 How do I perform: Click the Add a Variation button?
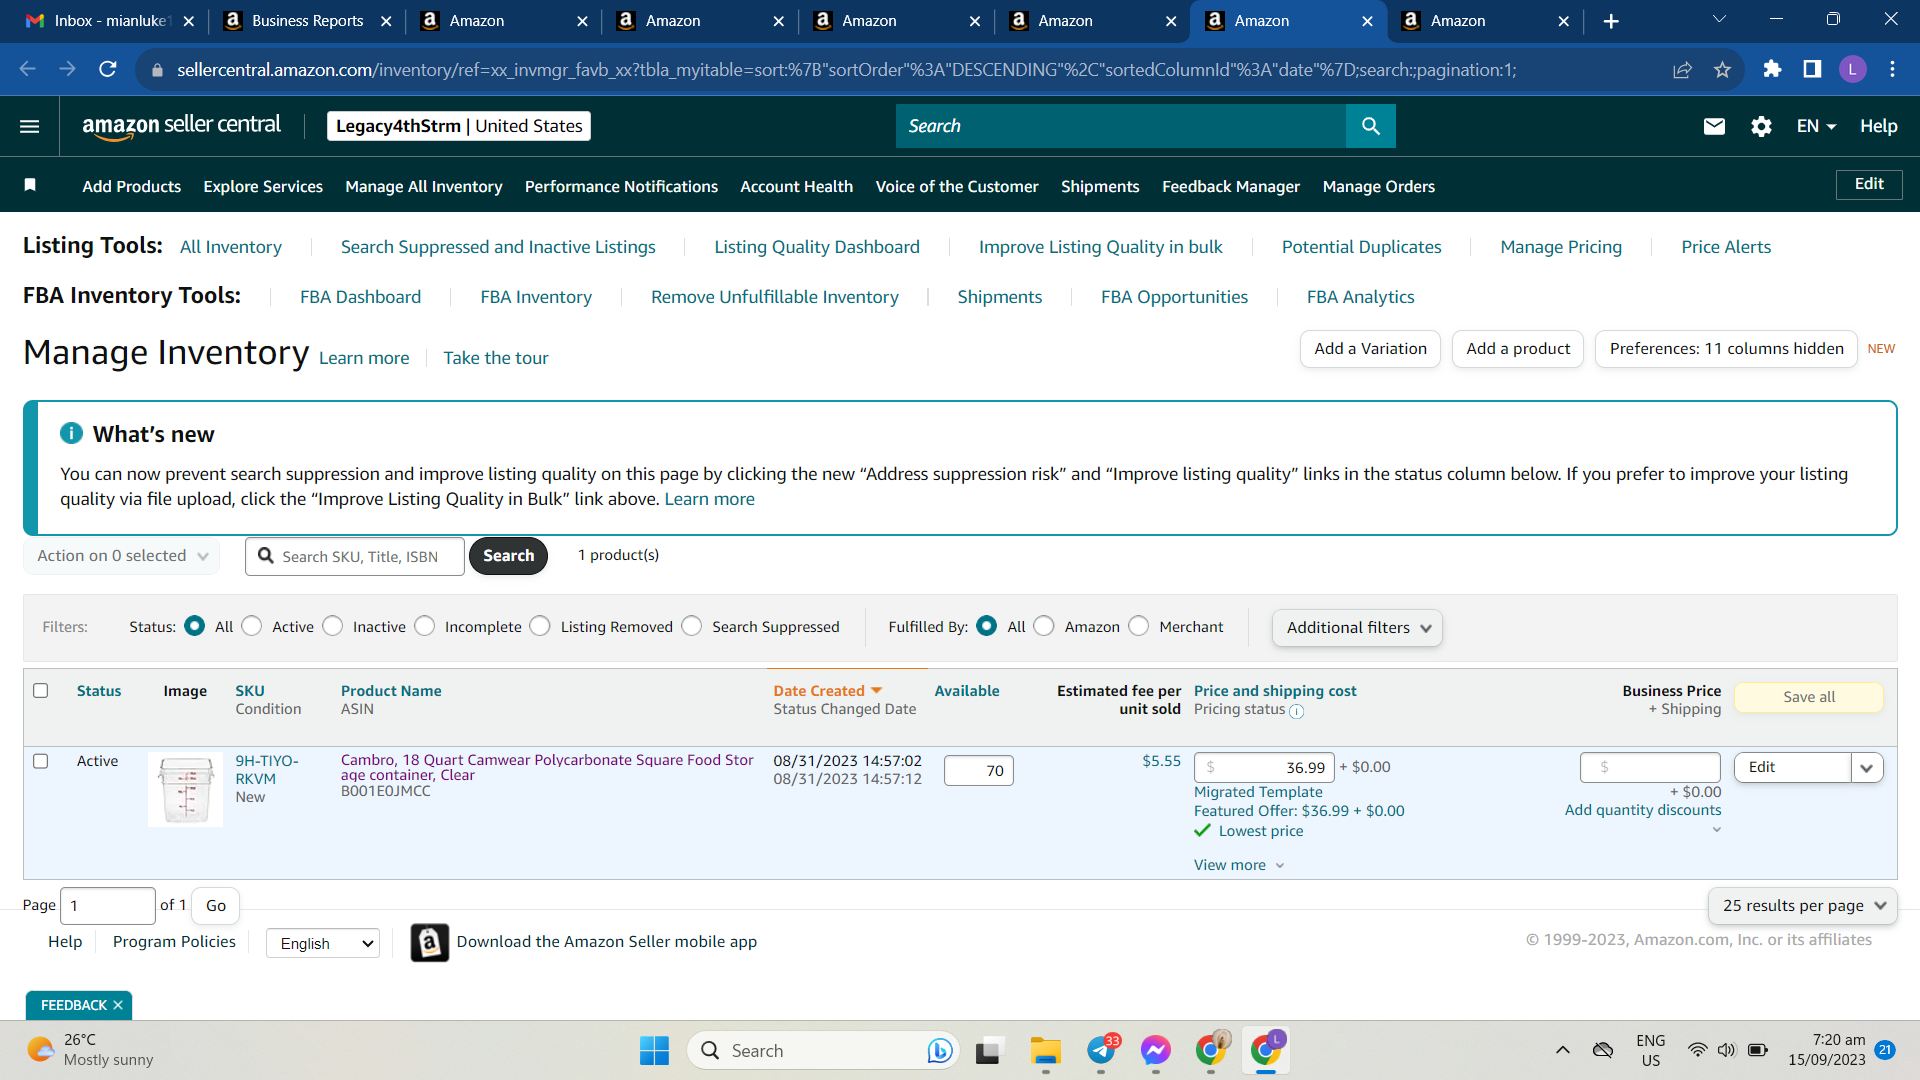pyautogui.click(x=1370, y=349)
